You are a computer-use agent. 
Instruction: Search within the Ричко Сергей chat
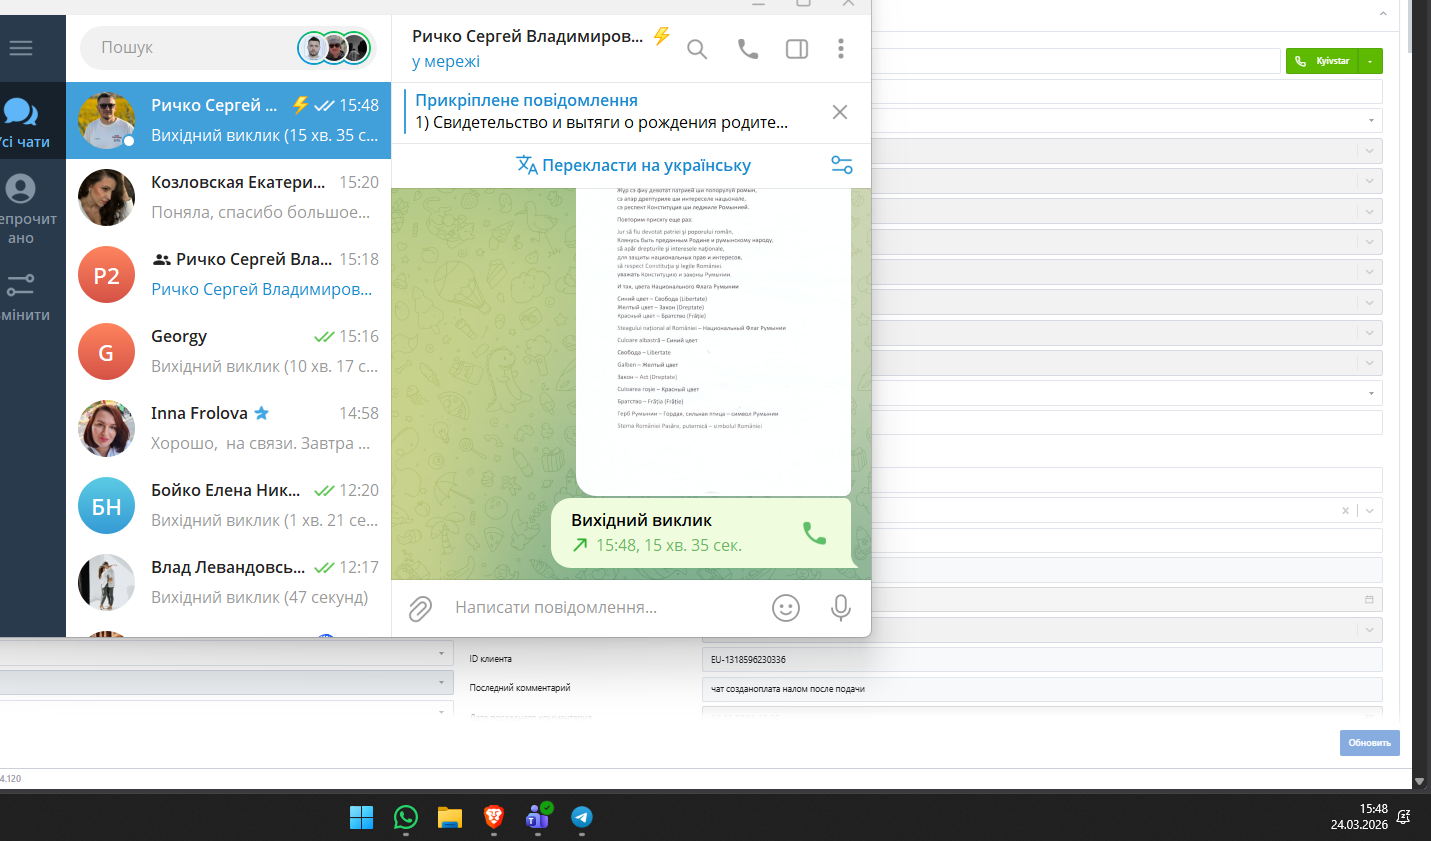(697, 49)
